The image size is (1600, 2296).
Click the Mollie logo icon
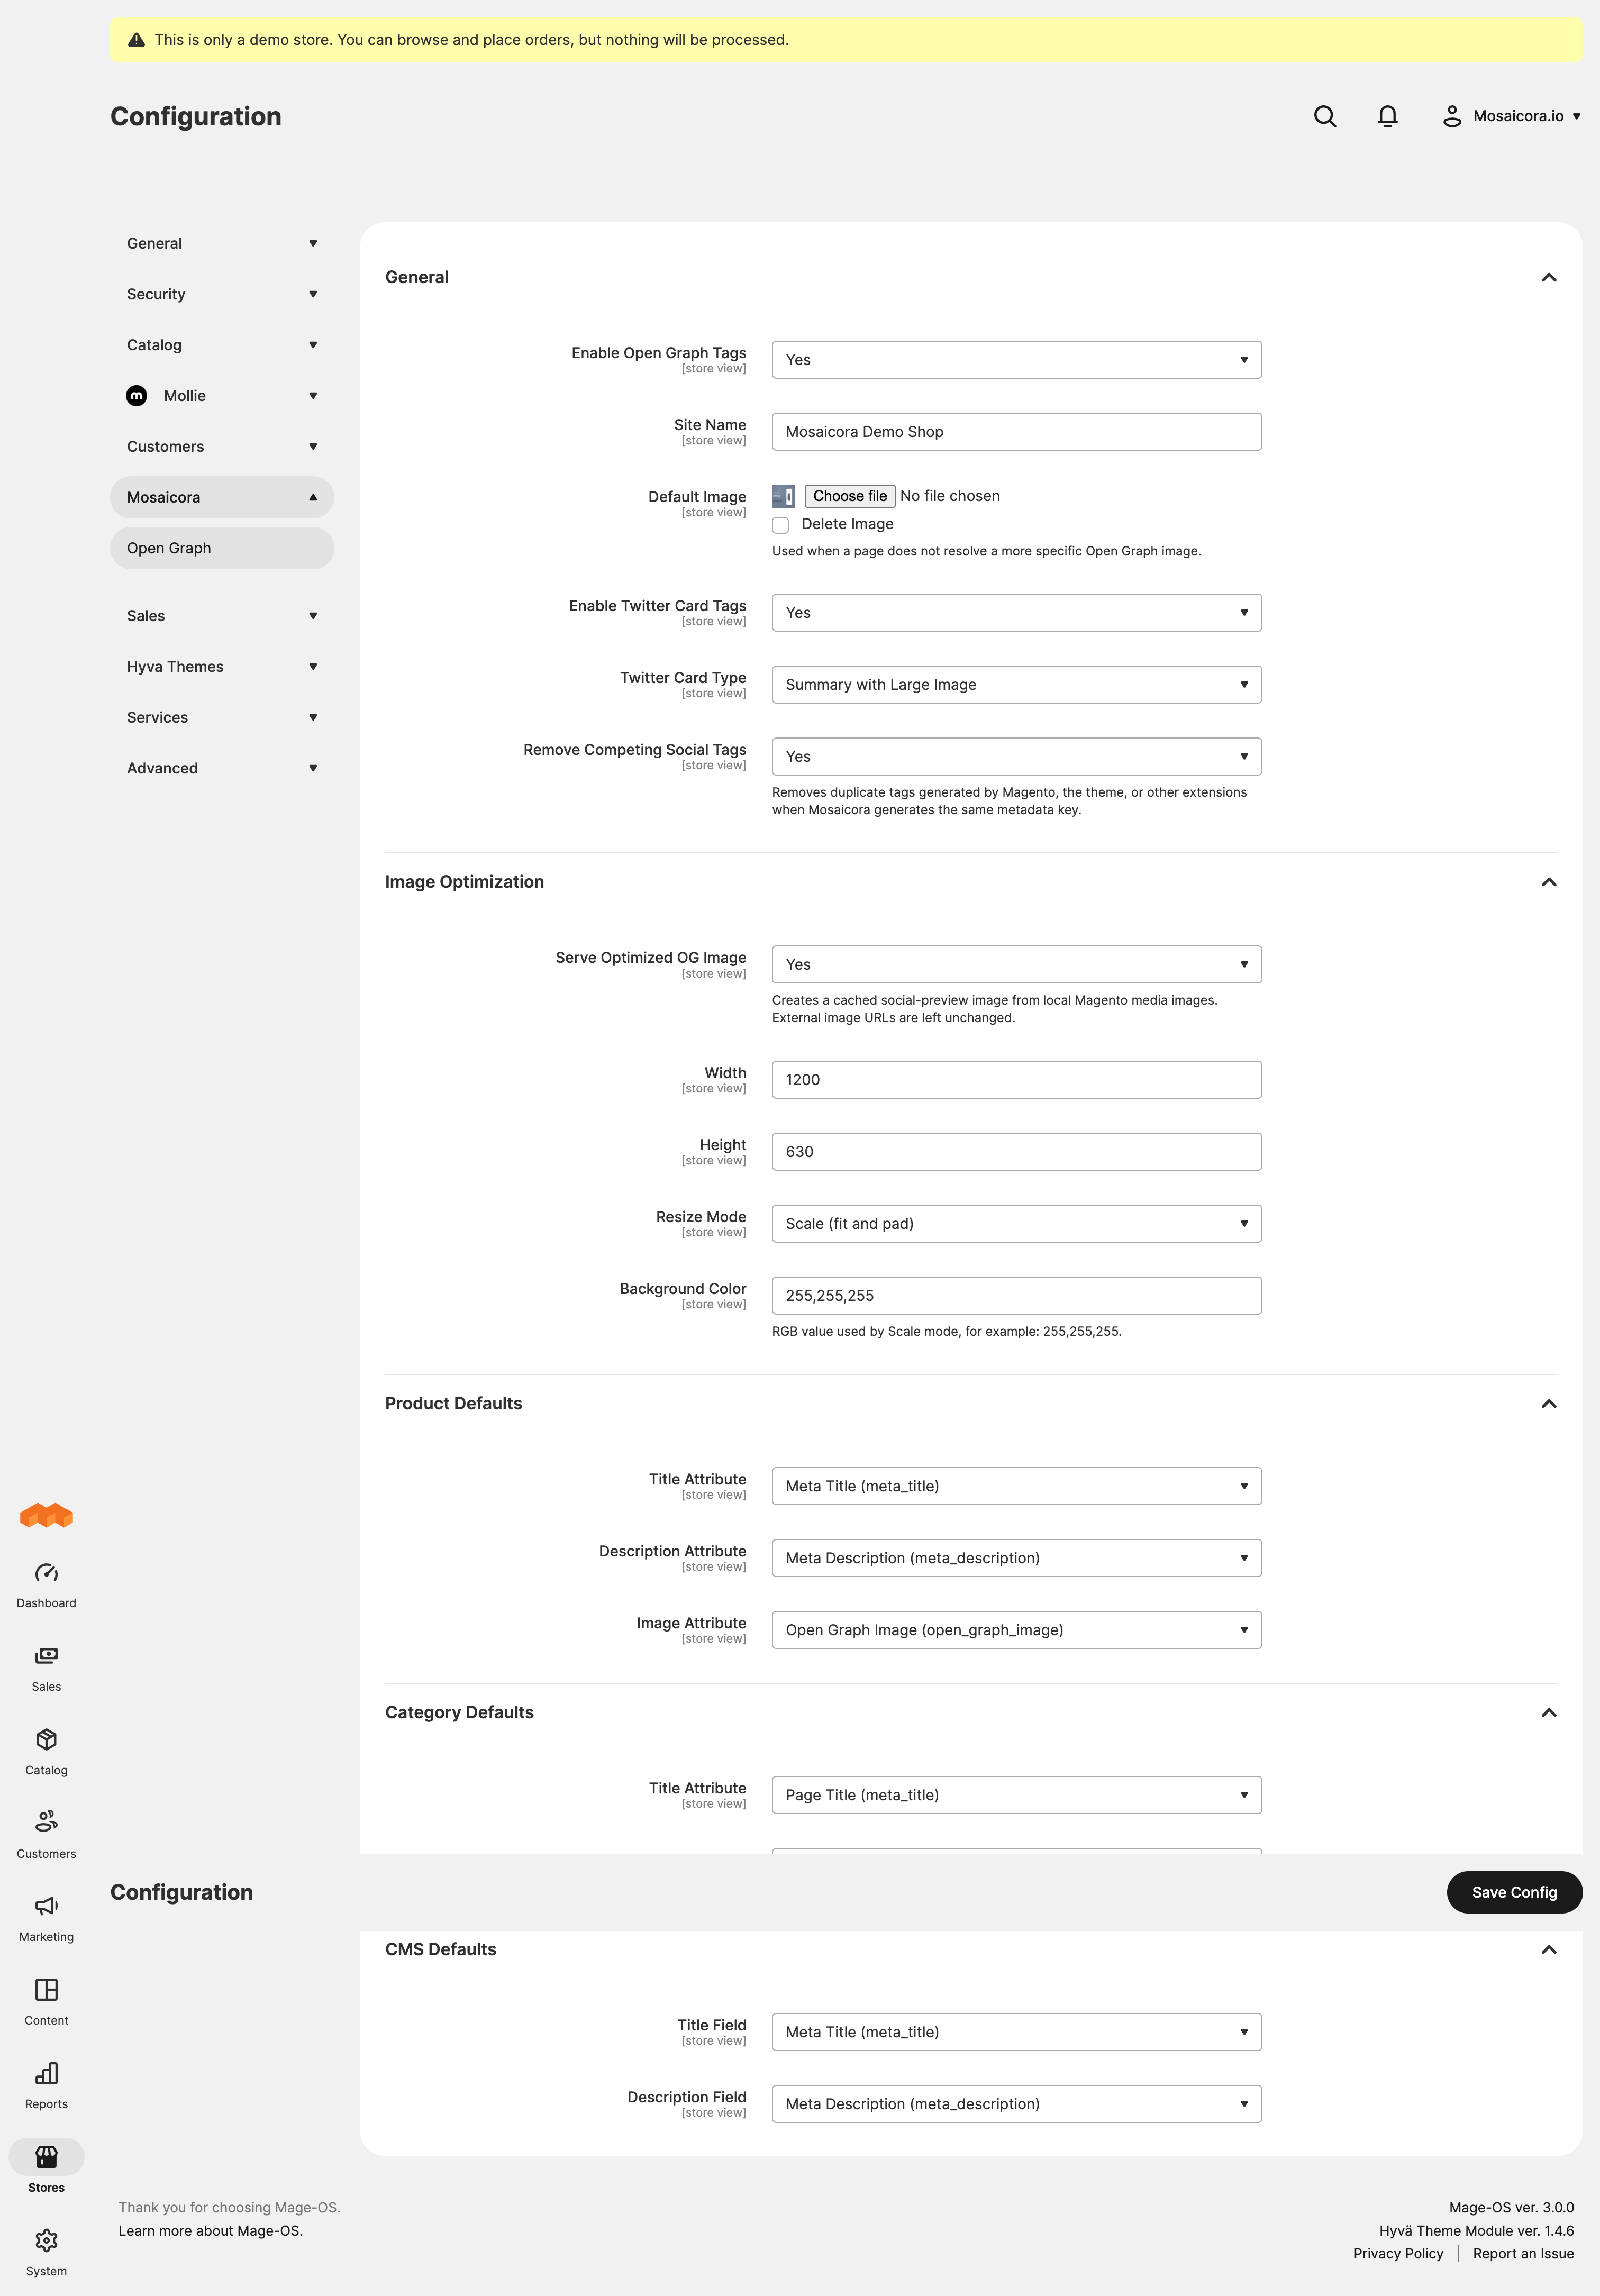pos(137,396)
